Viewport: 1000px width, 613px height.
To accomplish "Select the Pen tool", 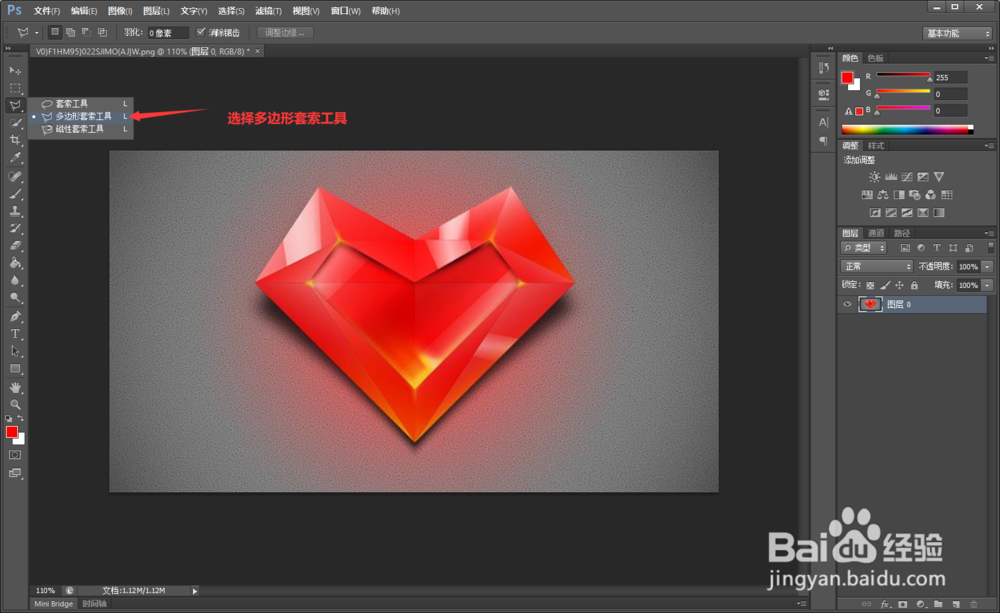I will coord(15,316).
